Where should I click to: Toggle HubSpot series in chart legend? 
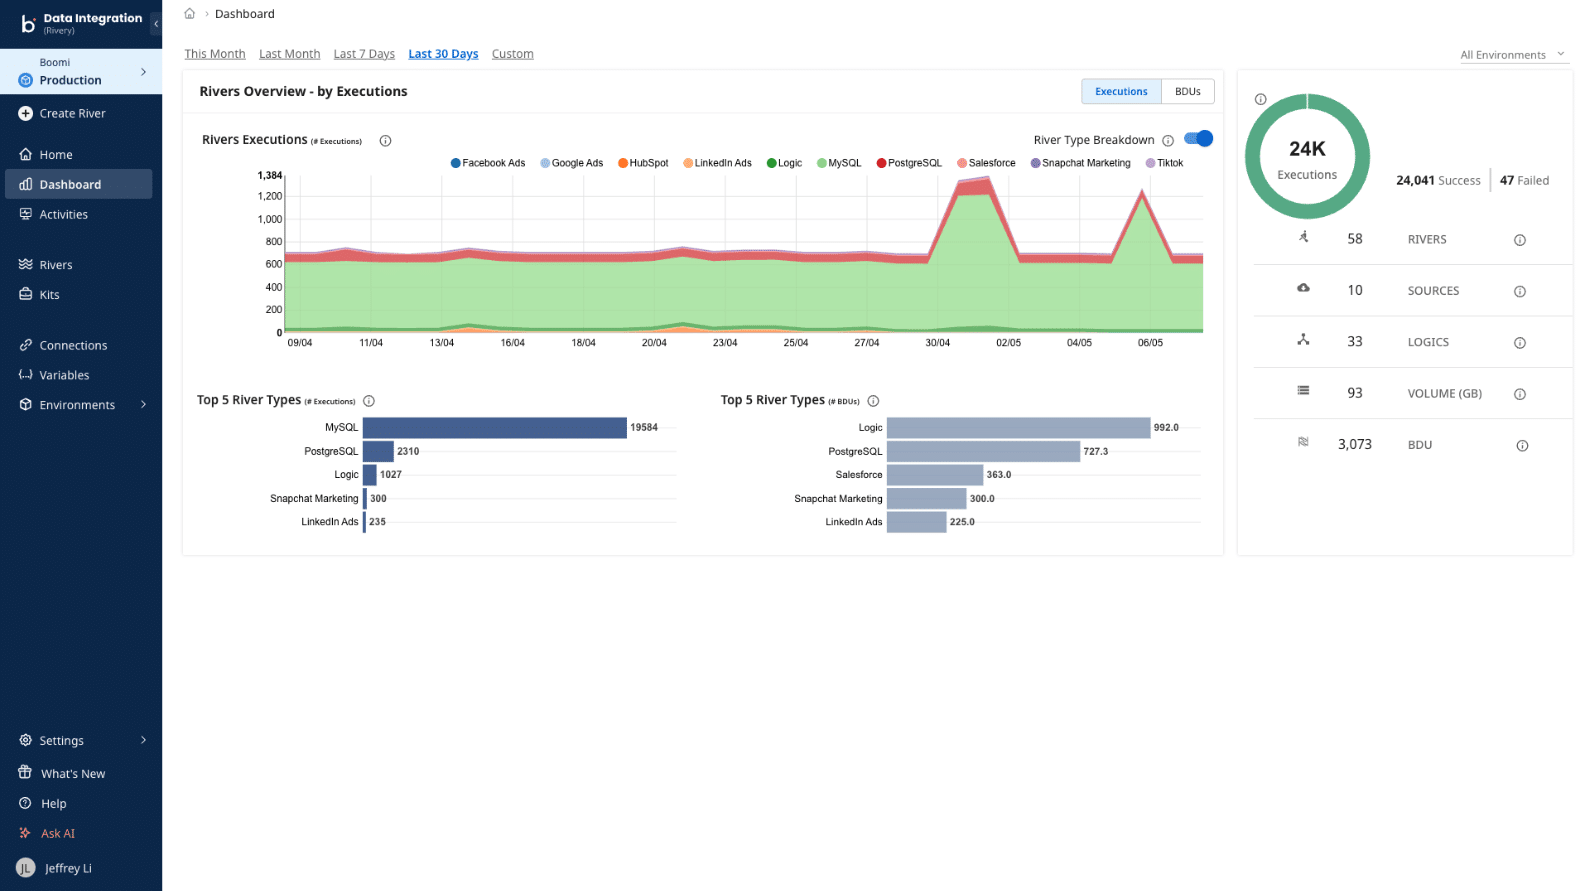[x=643, y=163]
